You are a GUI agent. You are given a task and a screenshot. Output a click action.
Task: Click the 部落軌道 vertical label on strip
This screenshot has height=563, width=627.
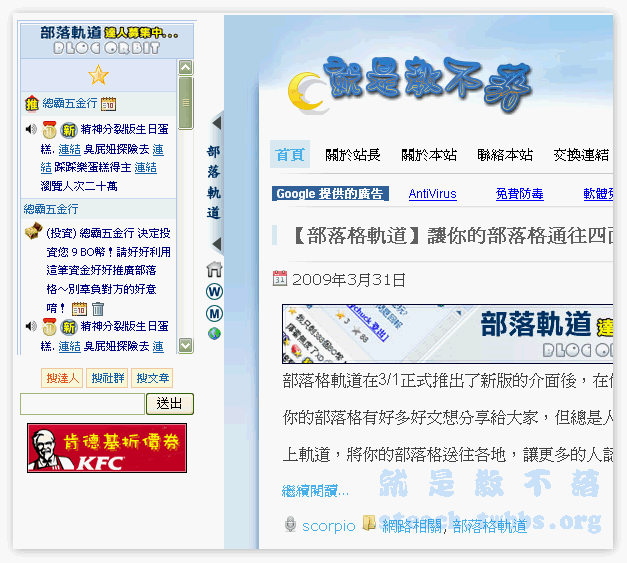point(214,182)
